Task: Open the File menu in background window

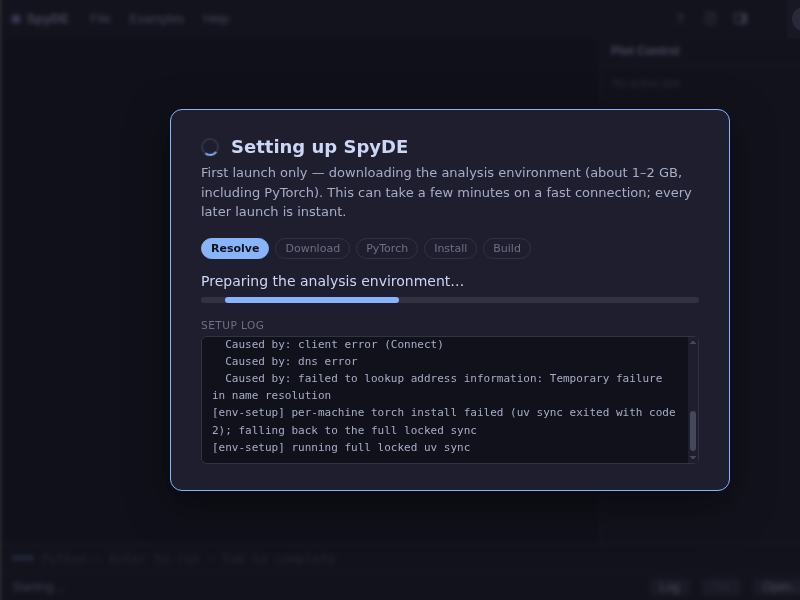Action: point(100,19)
